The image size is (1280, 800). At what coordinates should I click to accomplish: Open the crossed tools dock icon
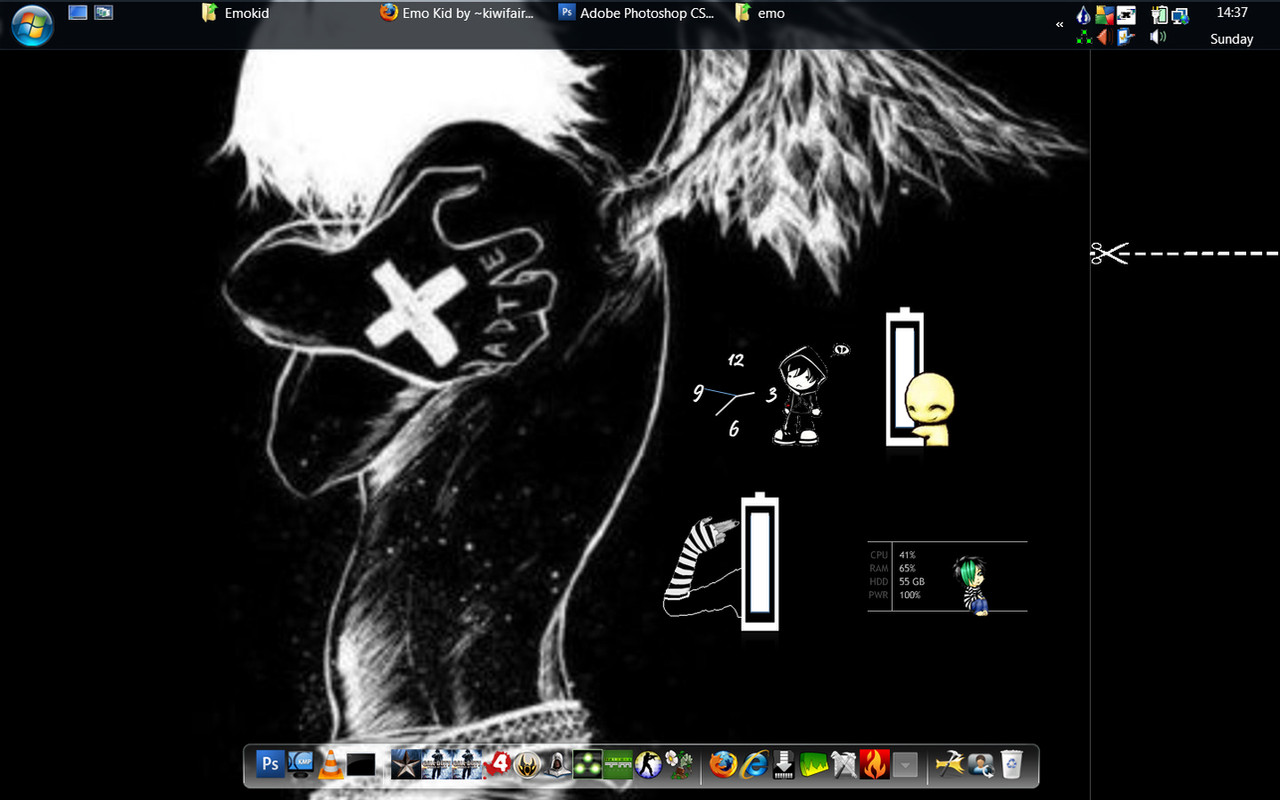point(844,765)
